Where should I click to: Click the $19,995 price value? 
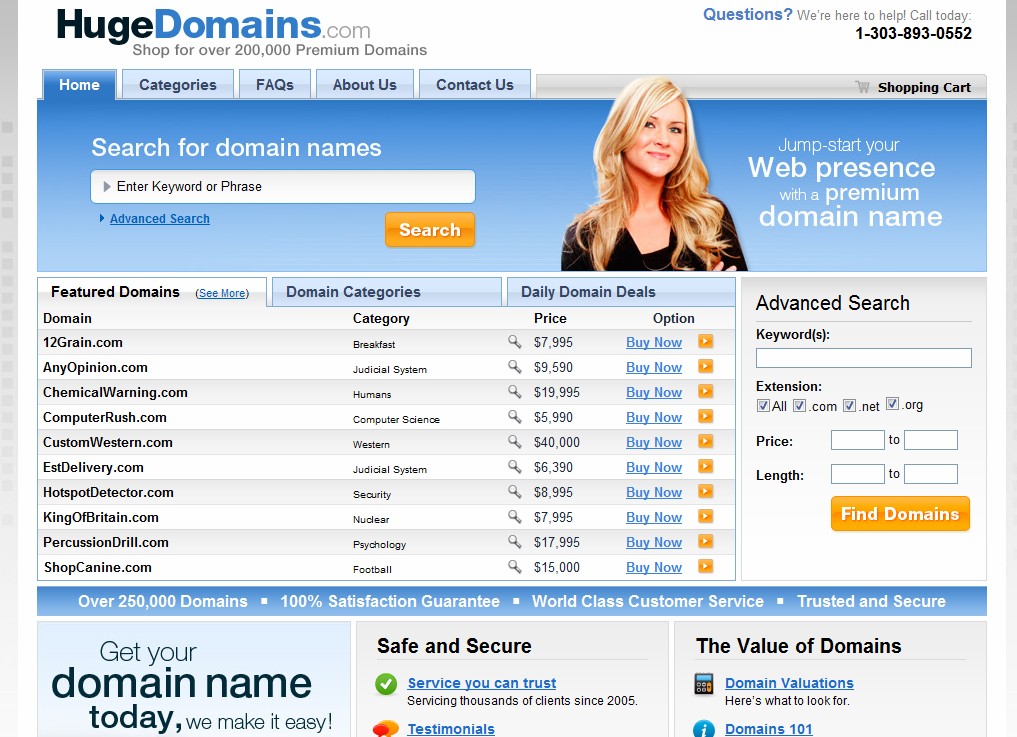(556, 393)
